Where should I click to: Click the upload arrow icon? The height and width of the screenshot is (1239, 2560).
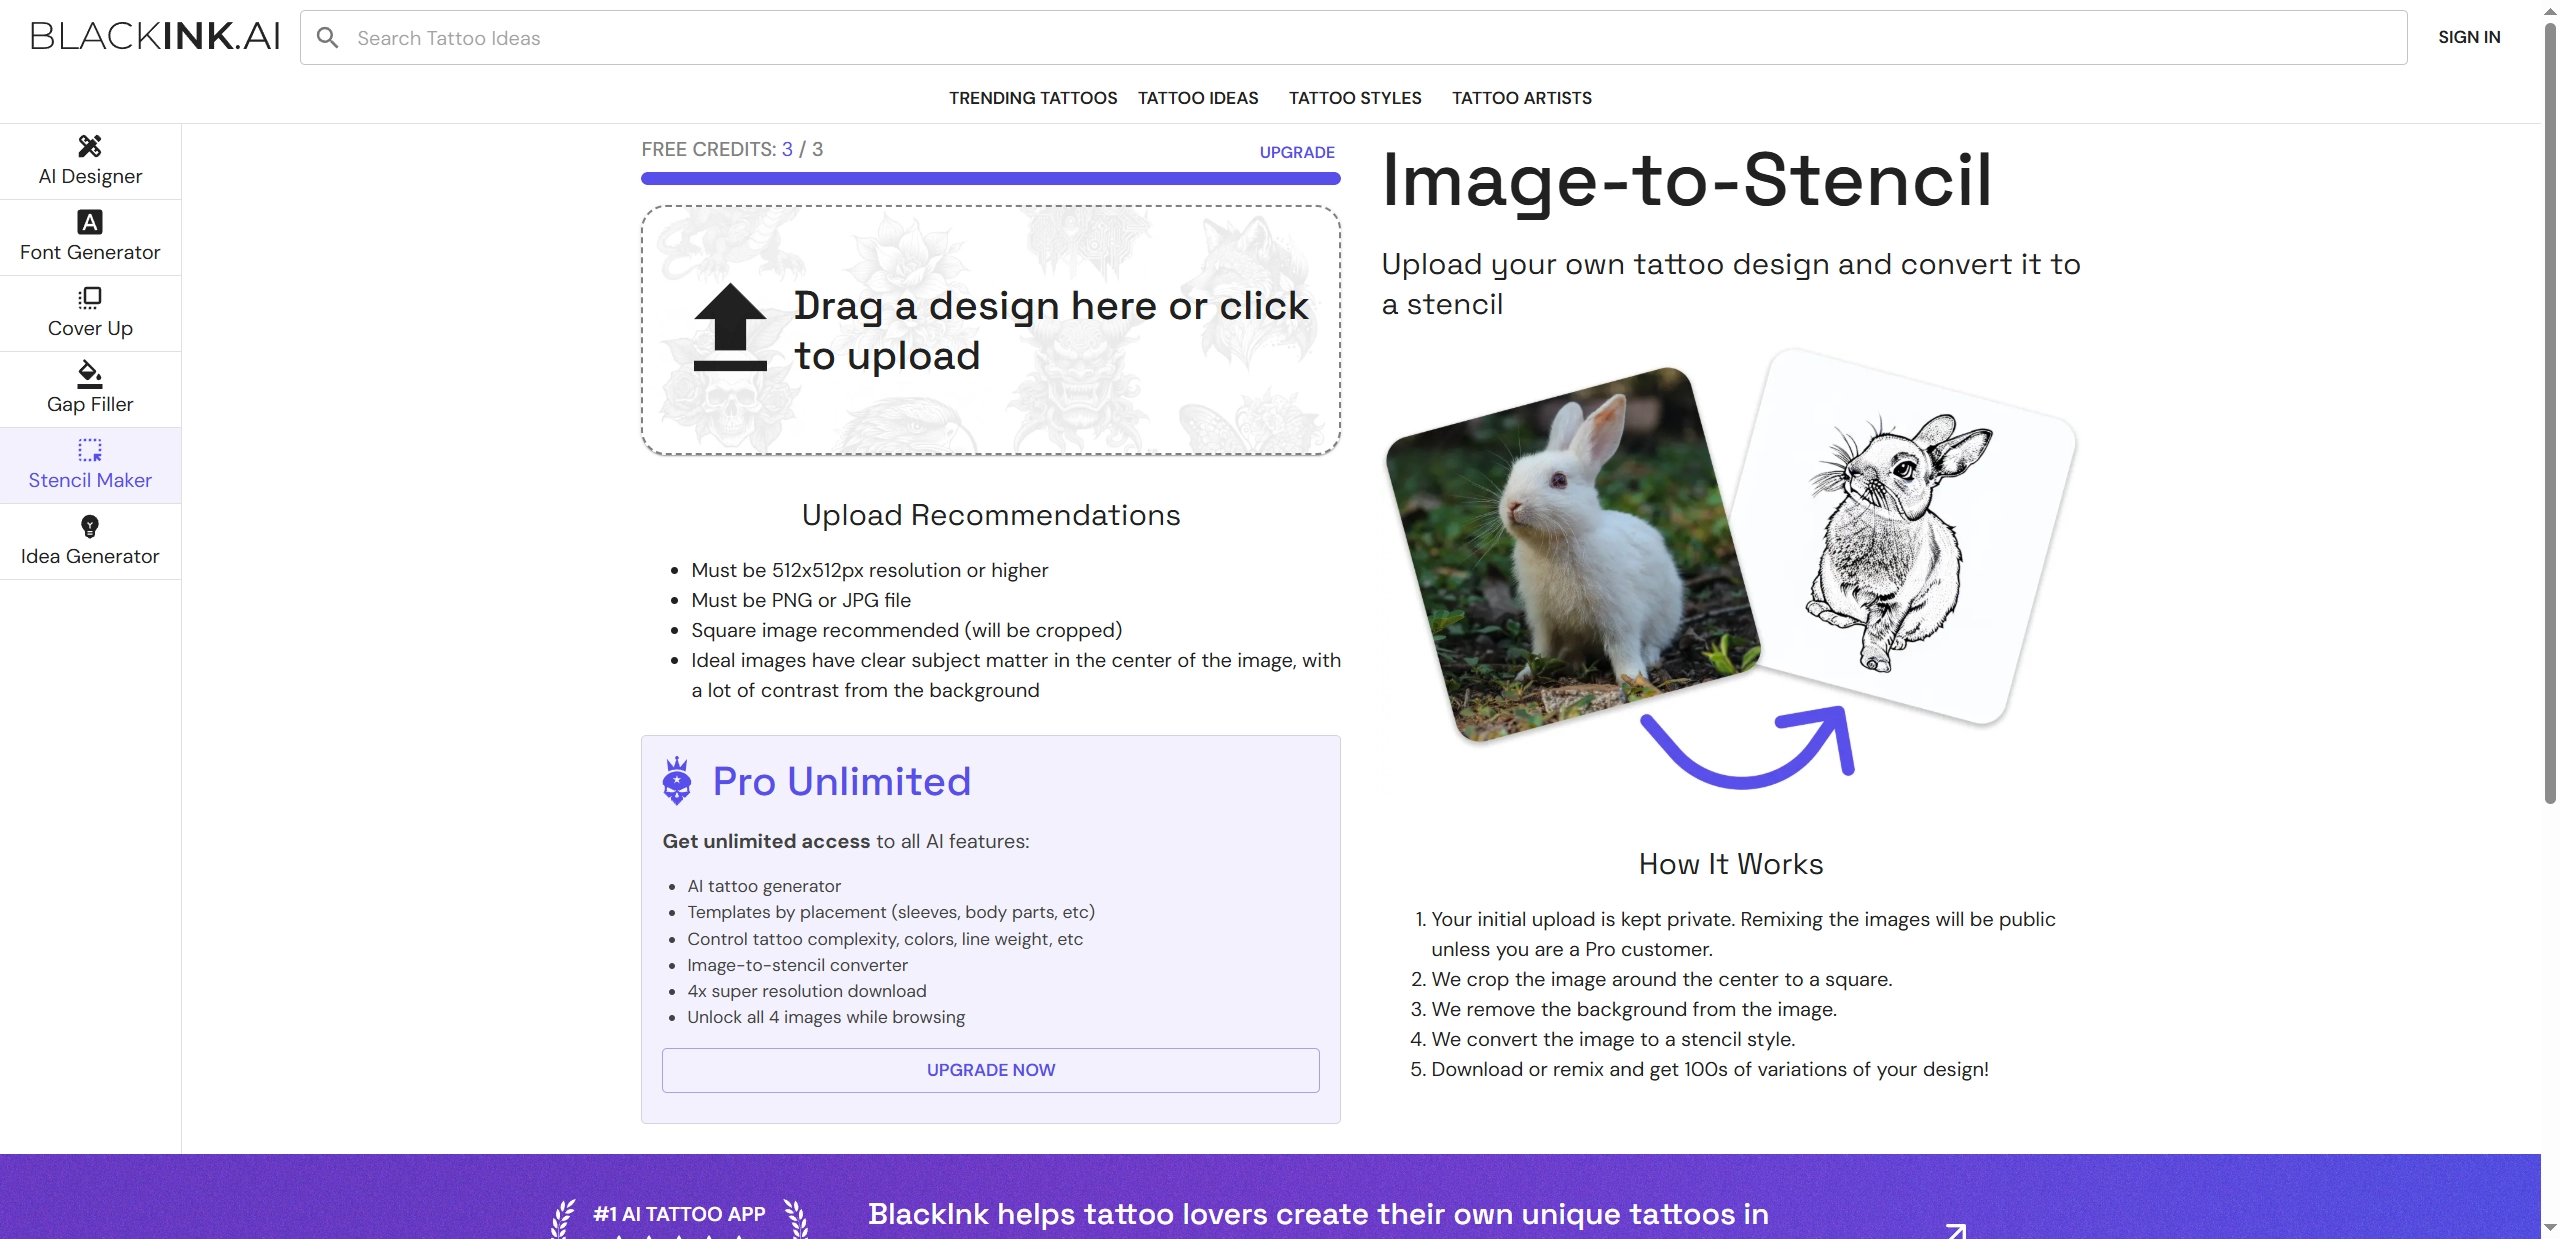coord(729,327)
